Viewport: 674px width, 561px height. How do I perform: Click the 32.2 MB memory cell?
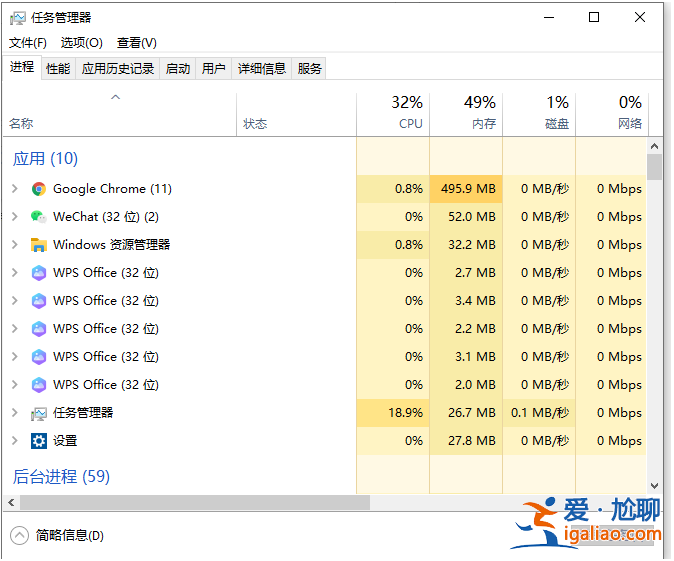click(466, 245)
